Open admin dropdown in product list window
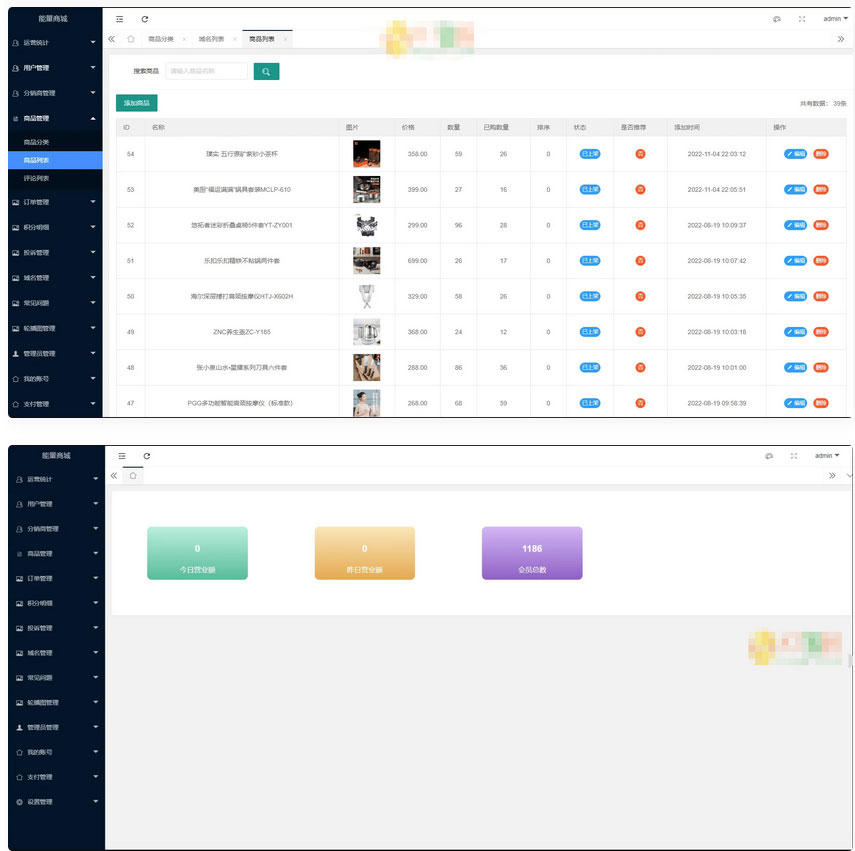The height and width of the screenshot is (851, 855). (x=835, y=19)
